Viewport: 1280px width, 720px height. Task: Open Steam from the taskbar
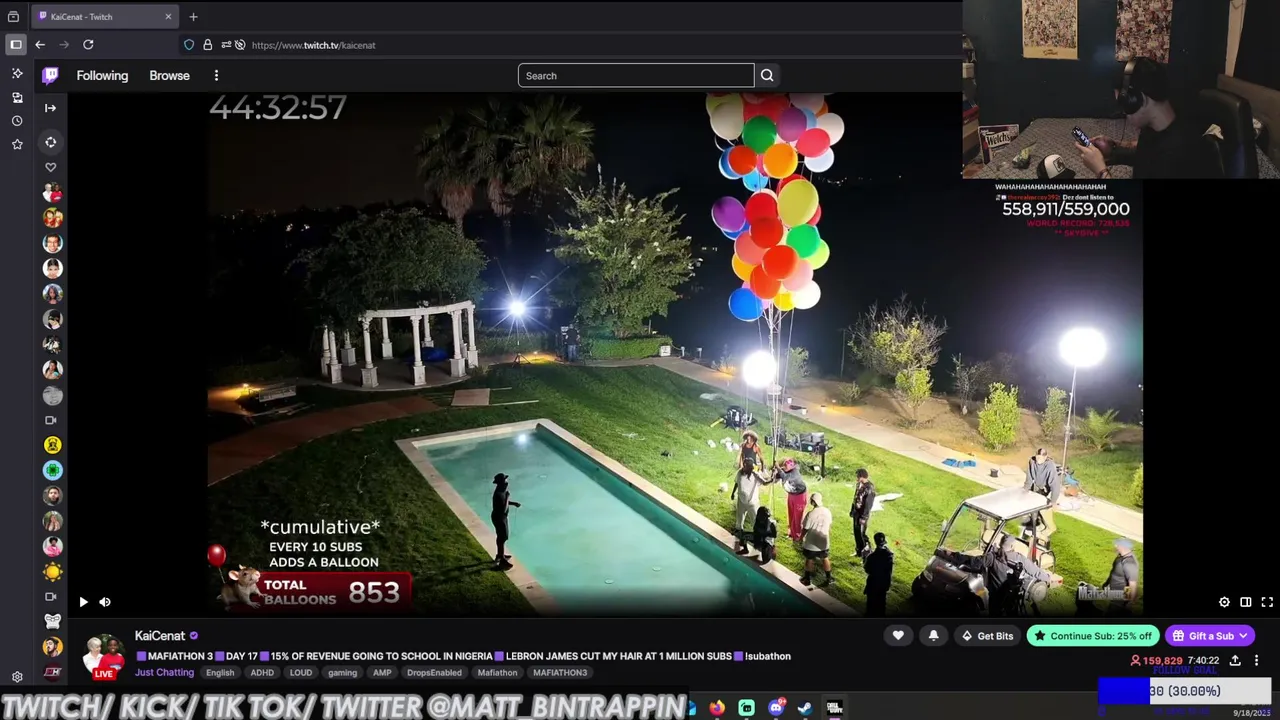(x=805, y=708)
